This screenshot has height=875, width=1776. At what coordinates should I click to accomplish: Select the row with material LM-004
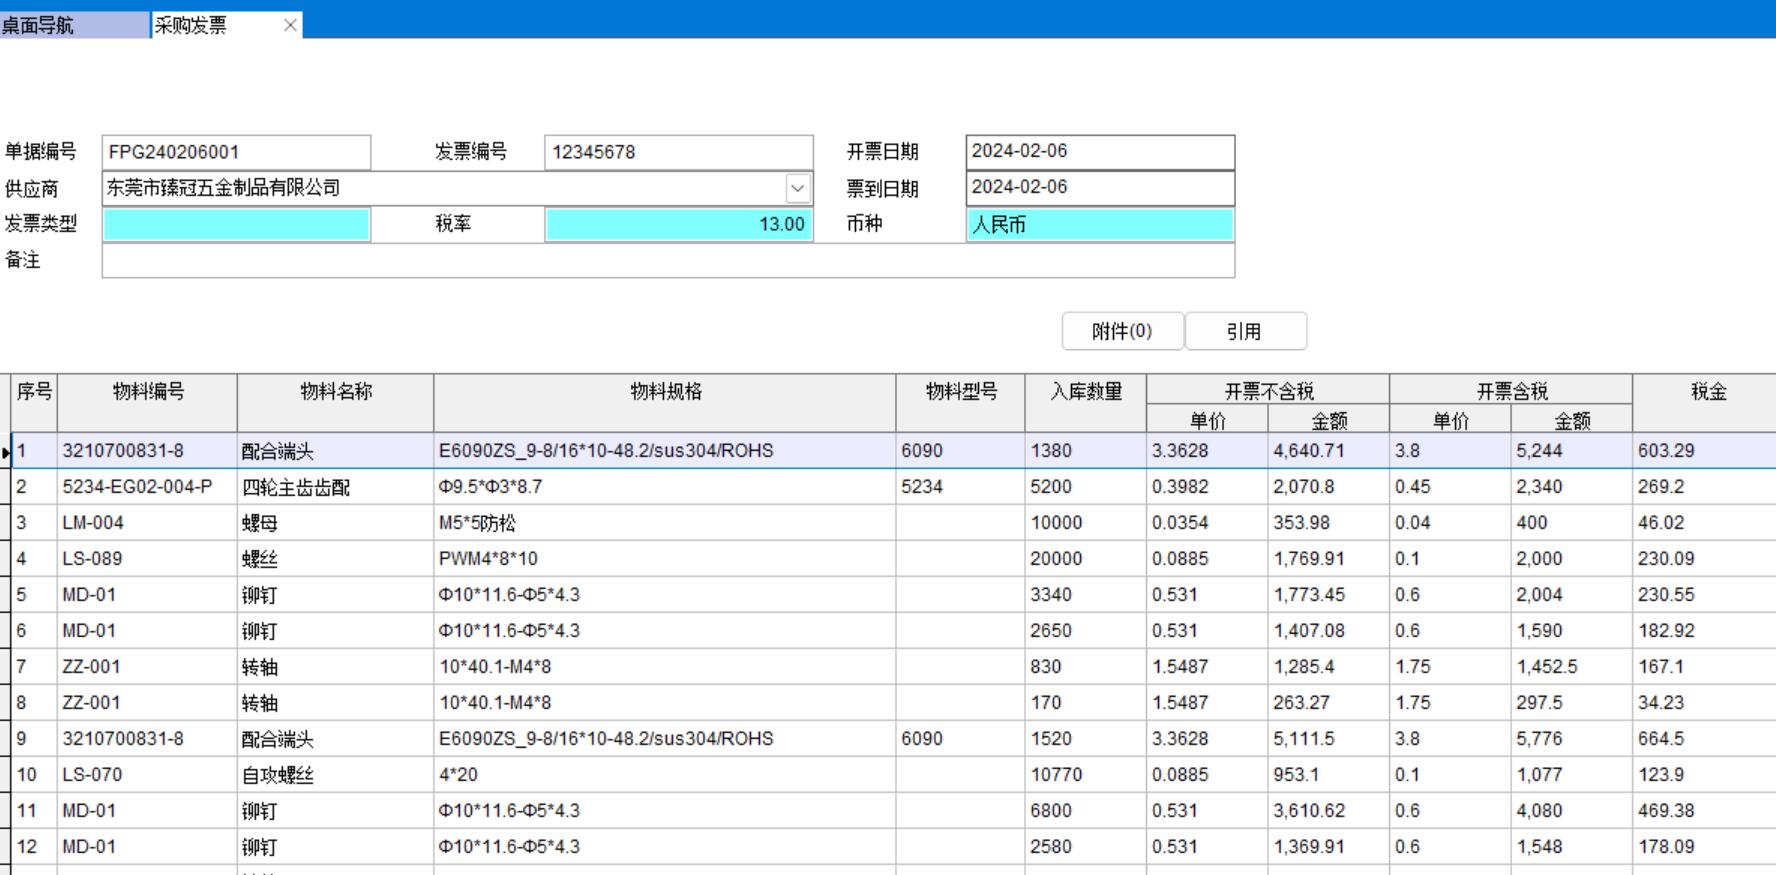click(x=93, y=523)
